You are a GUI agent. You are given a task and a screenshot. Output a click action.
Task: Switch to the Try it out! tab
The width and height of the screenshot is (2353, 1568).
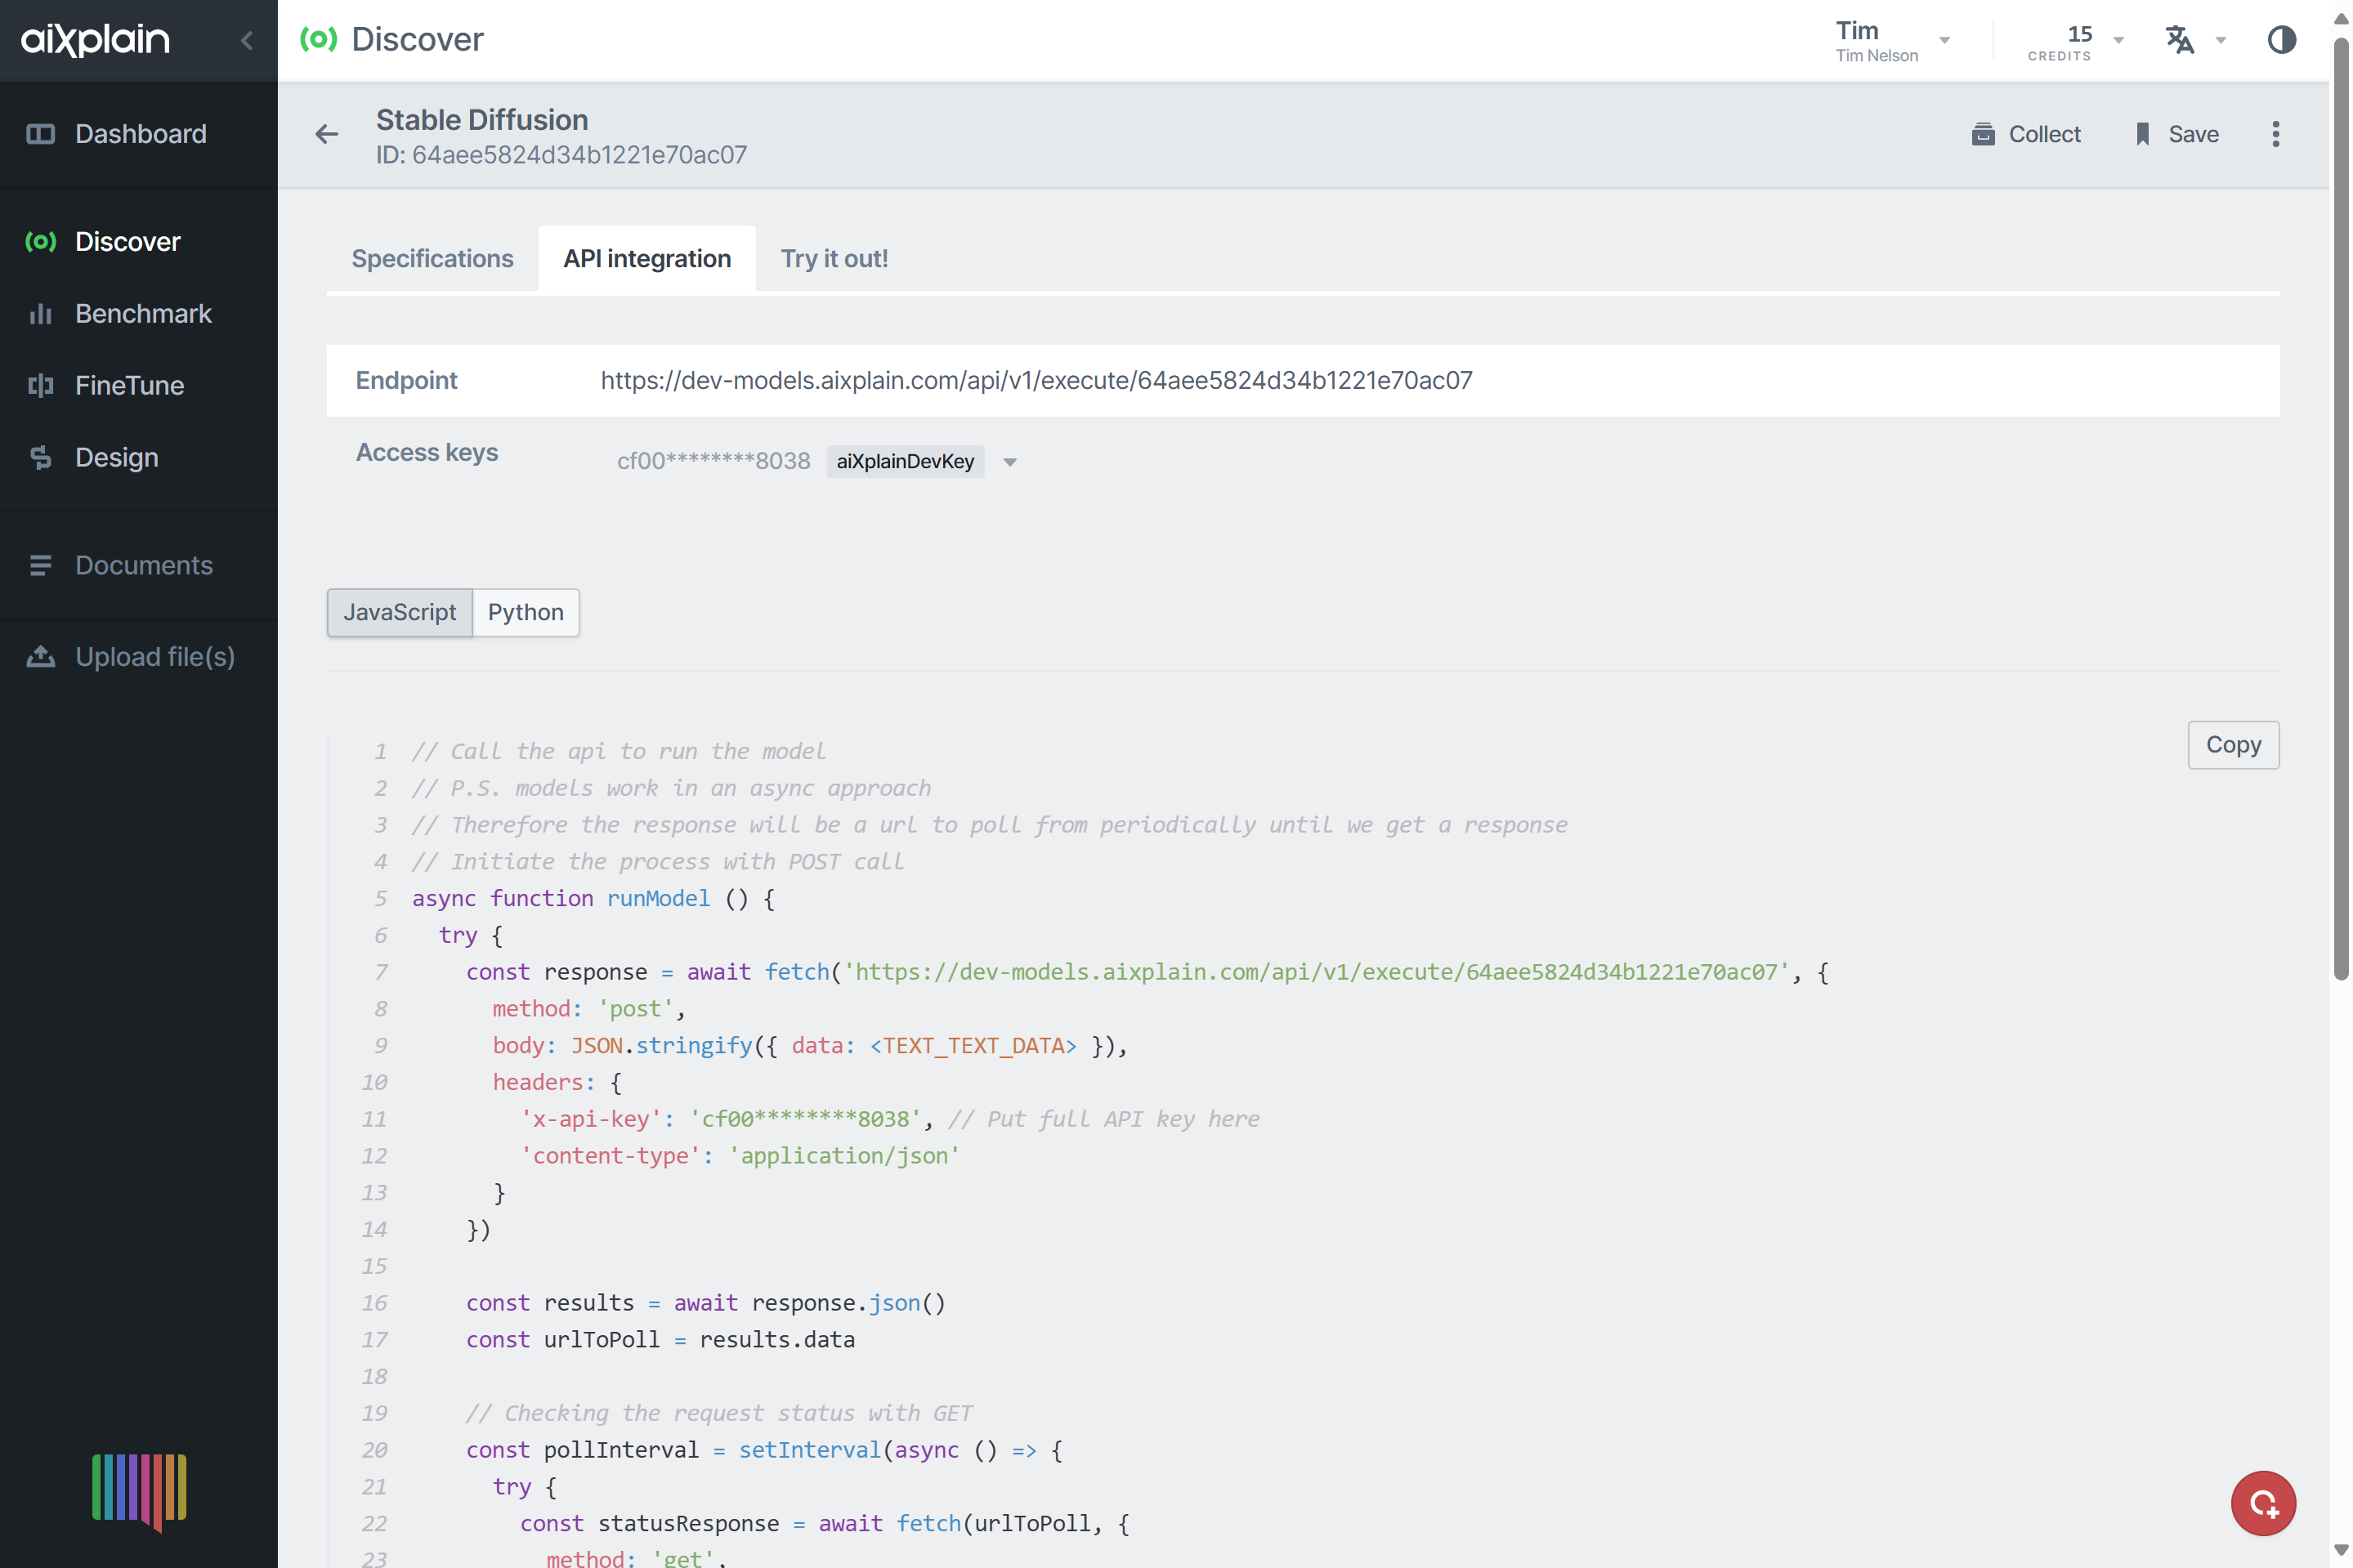coord(834,259)
